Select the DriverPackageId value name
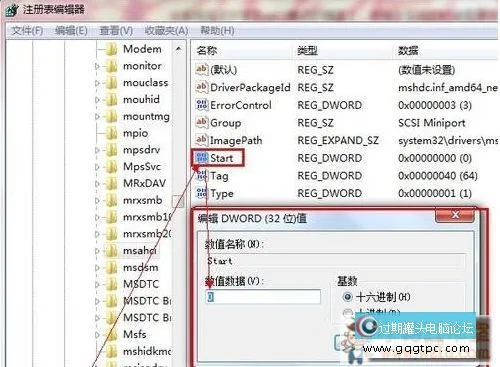The image size is (500, 367). (x=250, y=87)
